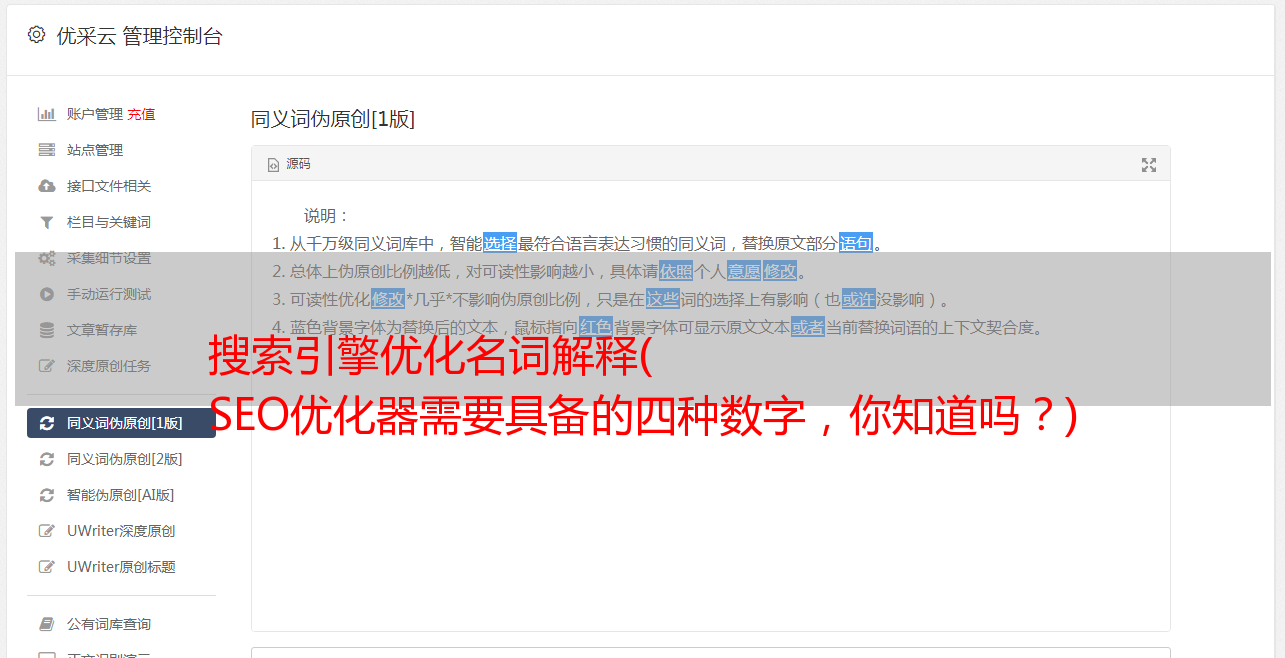
Task: Open the 手动运行测试 play icon
Action: pyautogui.click(x=46, y=294)
